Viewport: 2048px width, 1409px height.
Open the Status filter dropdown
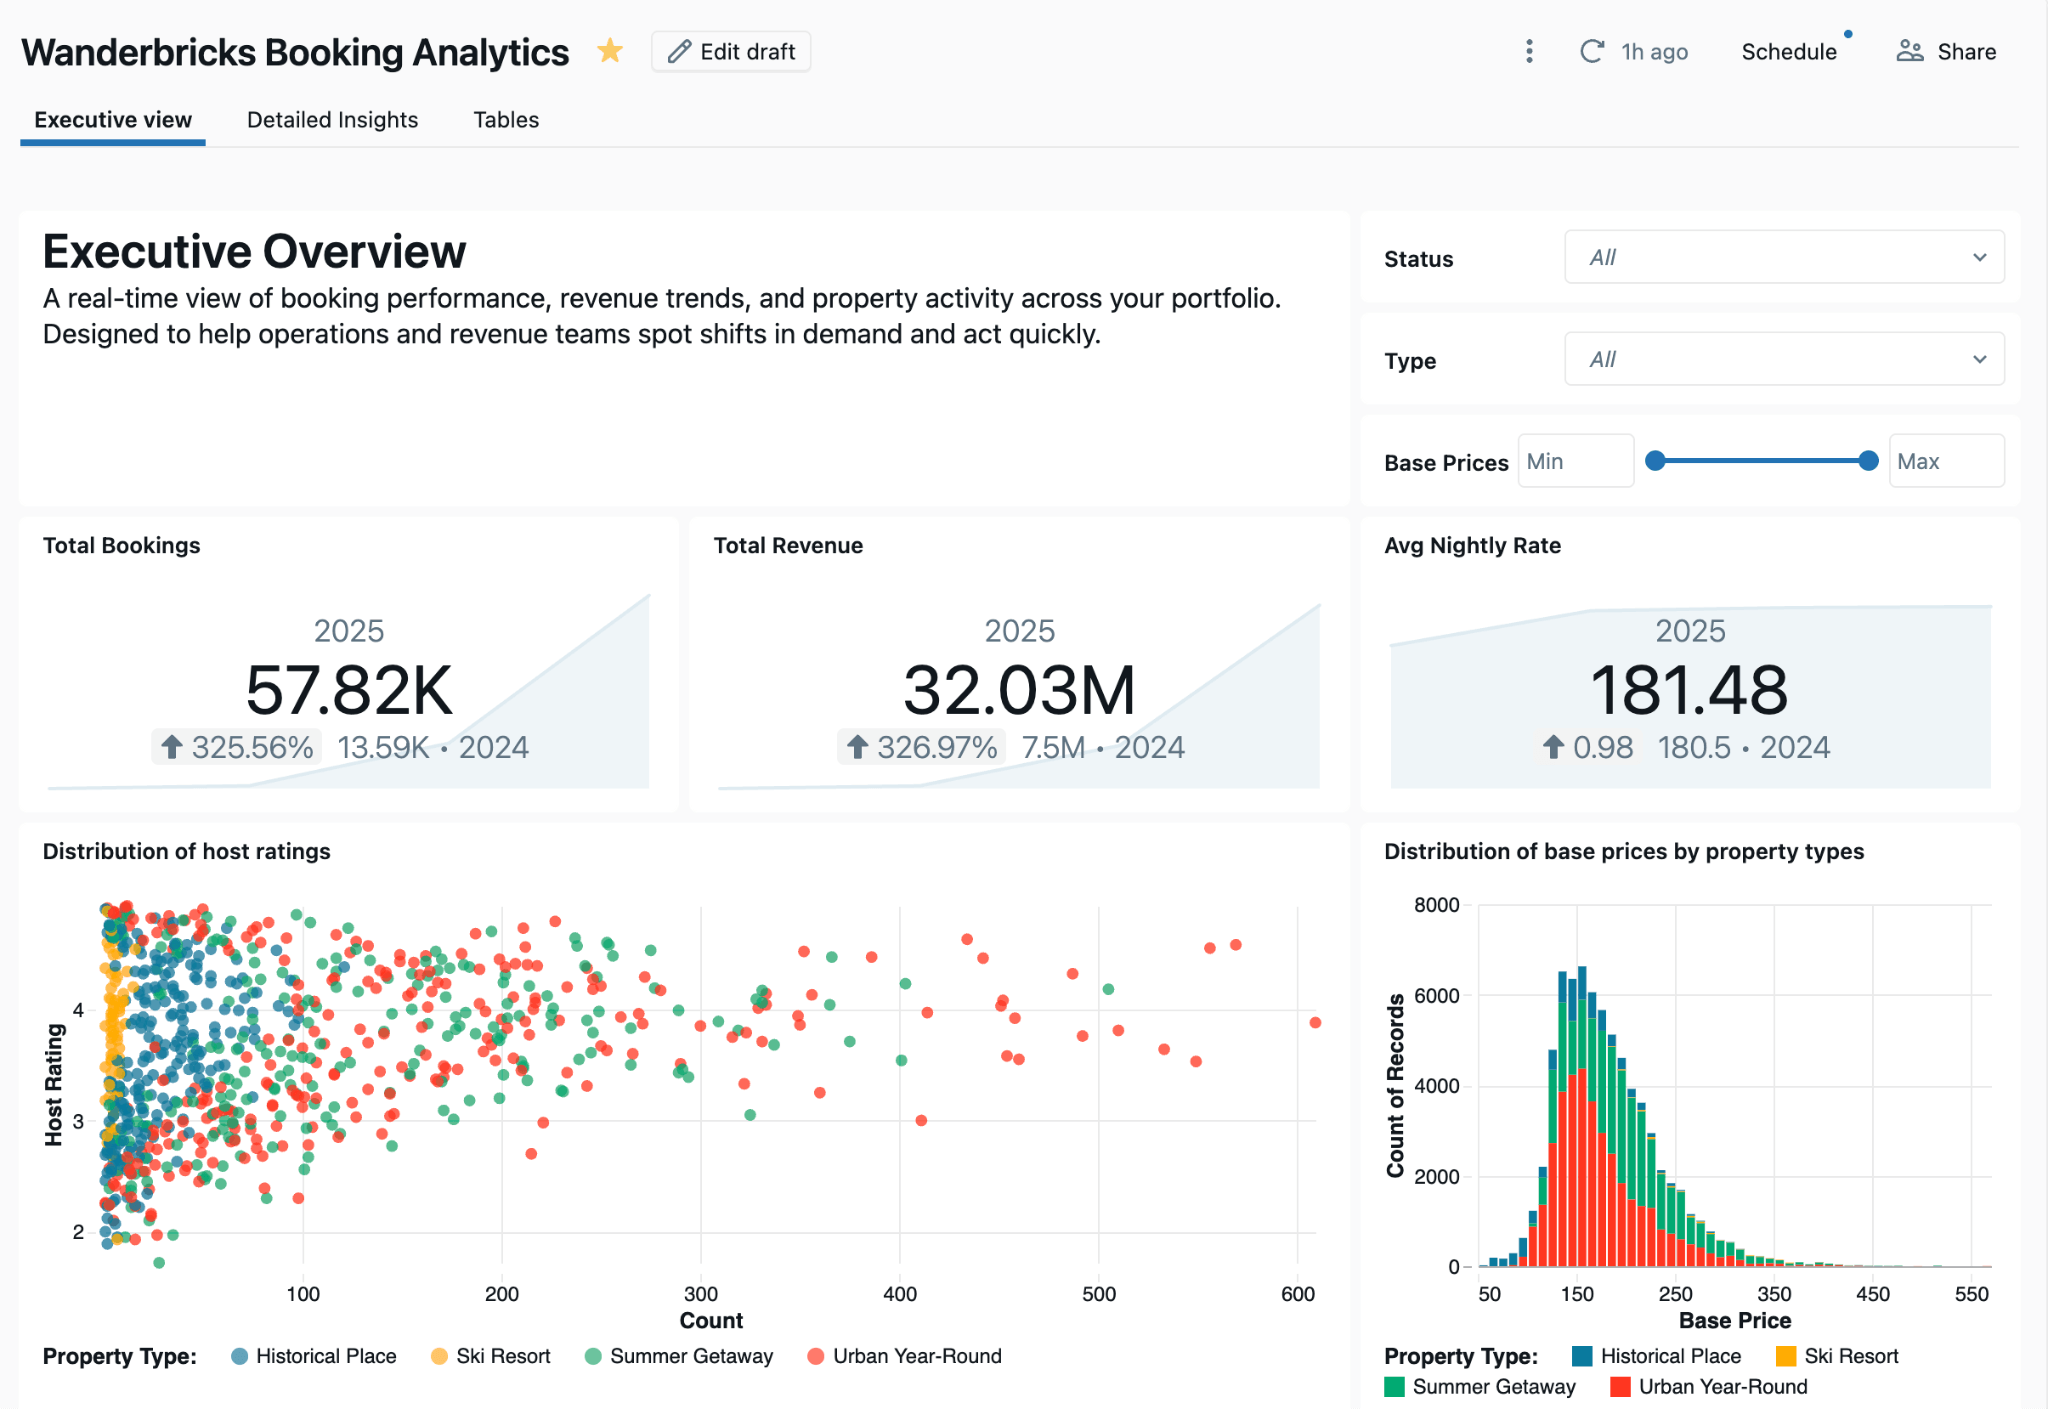1784,257
